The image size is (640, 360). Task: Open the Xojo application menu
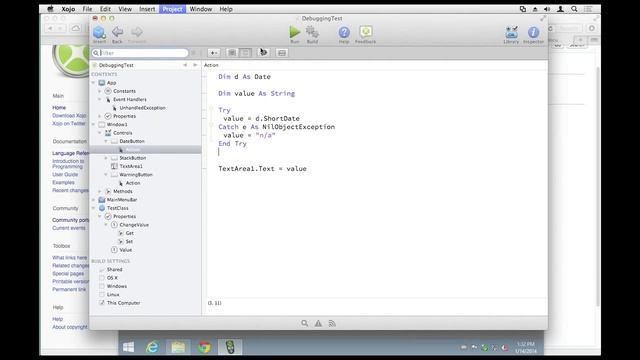[68, 9]
